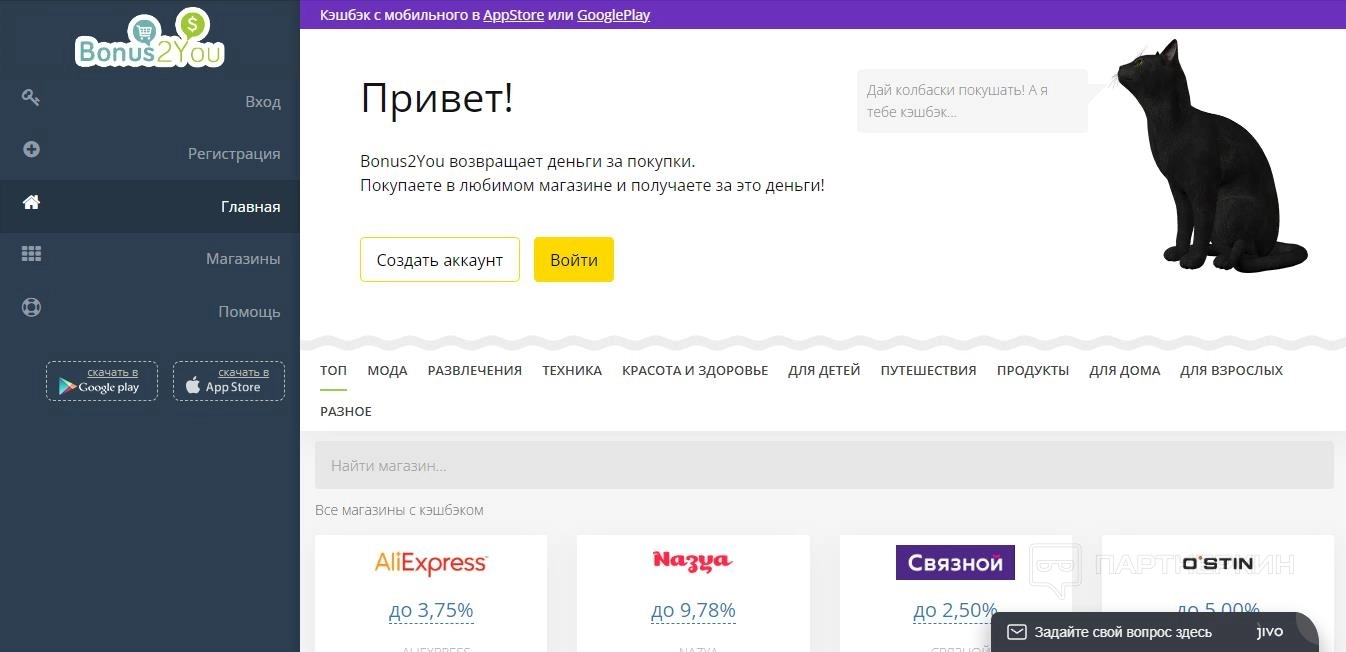1346x652 pixels.
Task: Click the Bonus2You logo
Action: click(x=150, y=38)
